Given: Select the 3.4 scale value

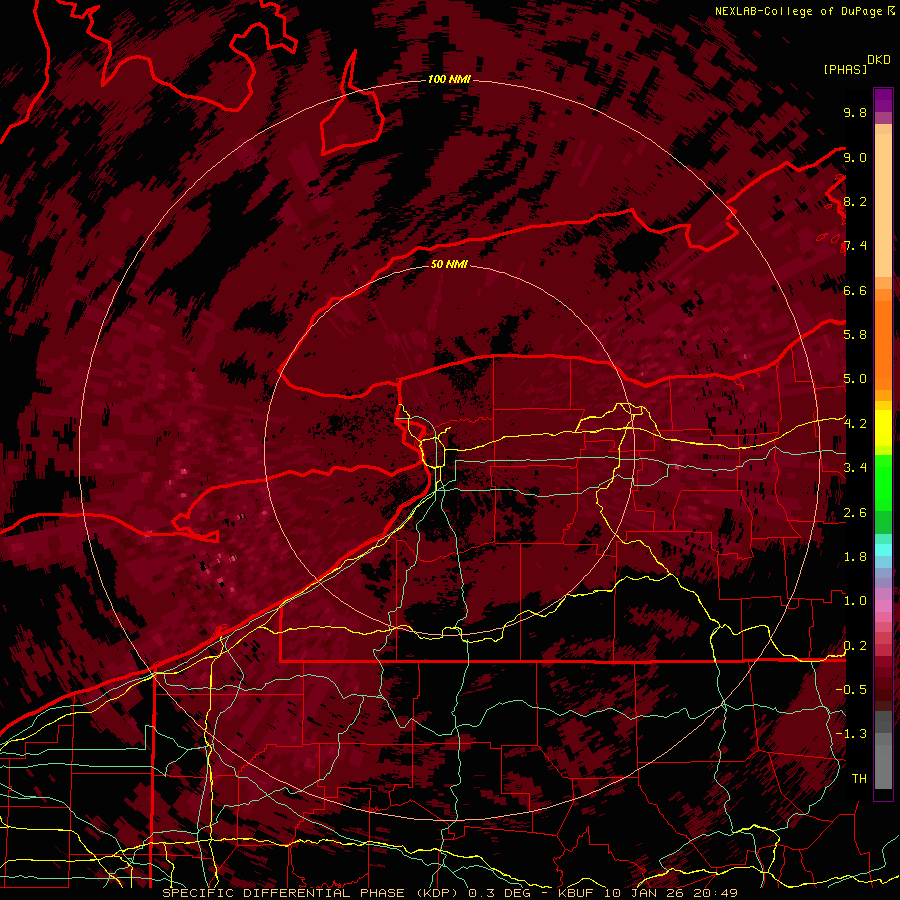Looking at the screenshot, I should pyautogui.click(x=855, y=468).
